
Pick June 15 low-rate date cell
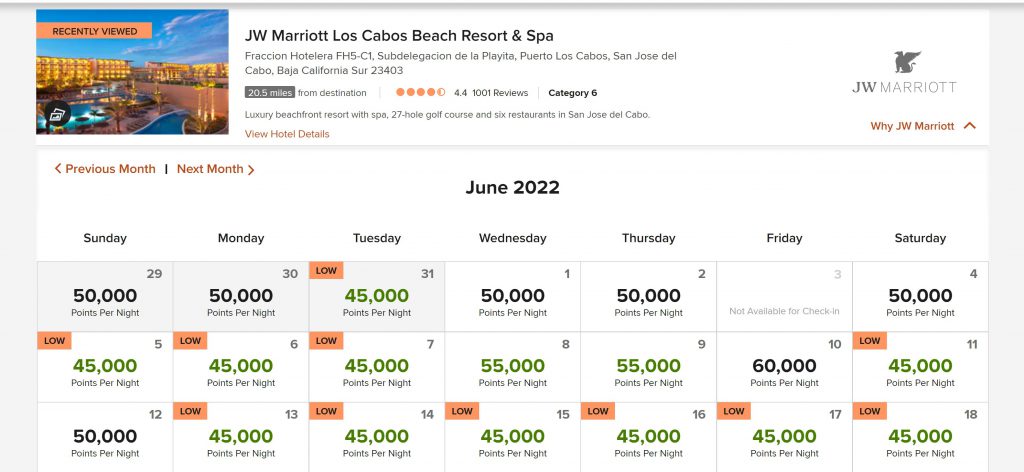pyautogui.click(x=513, y=437)
